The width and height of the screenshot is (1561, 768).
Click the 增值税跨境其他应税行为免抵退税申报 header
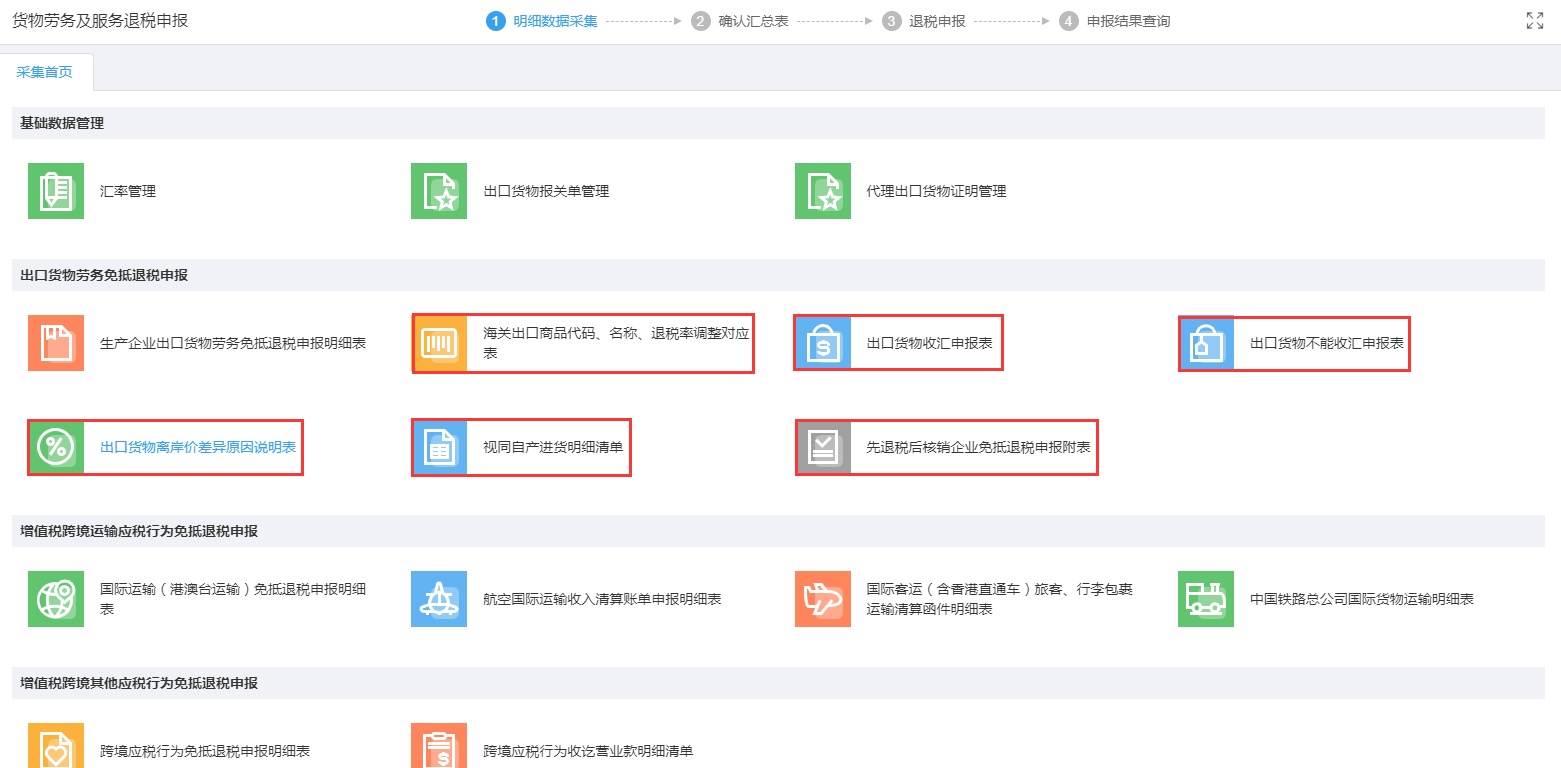coord(139,683)
